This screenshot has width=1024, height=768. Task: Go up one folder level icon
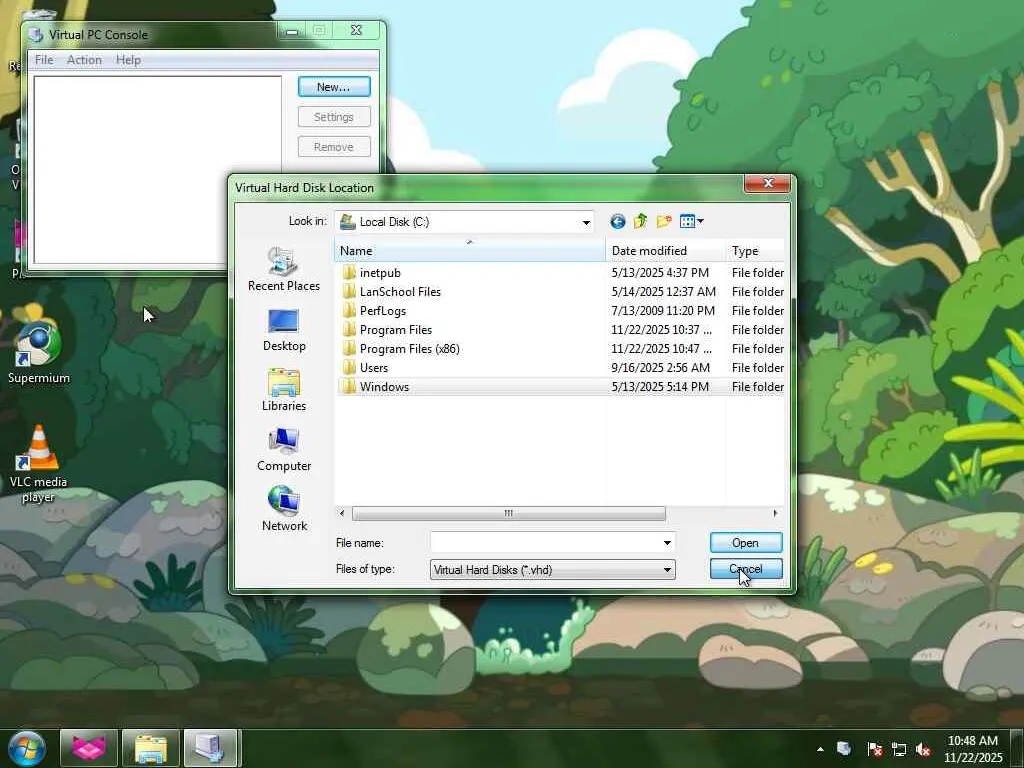point(641,221)
